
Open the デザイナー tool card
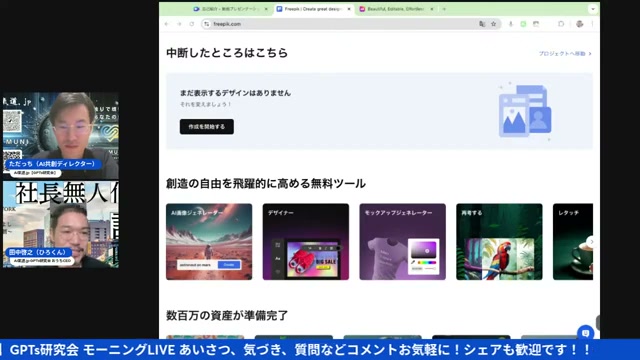(306, 242)
